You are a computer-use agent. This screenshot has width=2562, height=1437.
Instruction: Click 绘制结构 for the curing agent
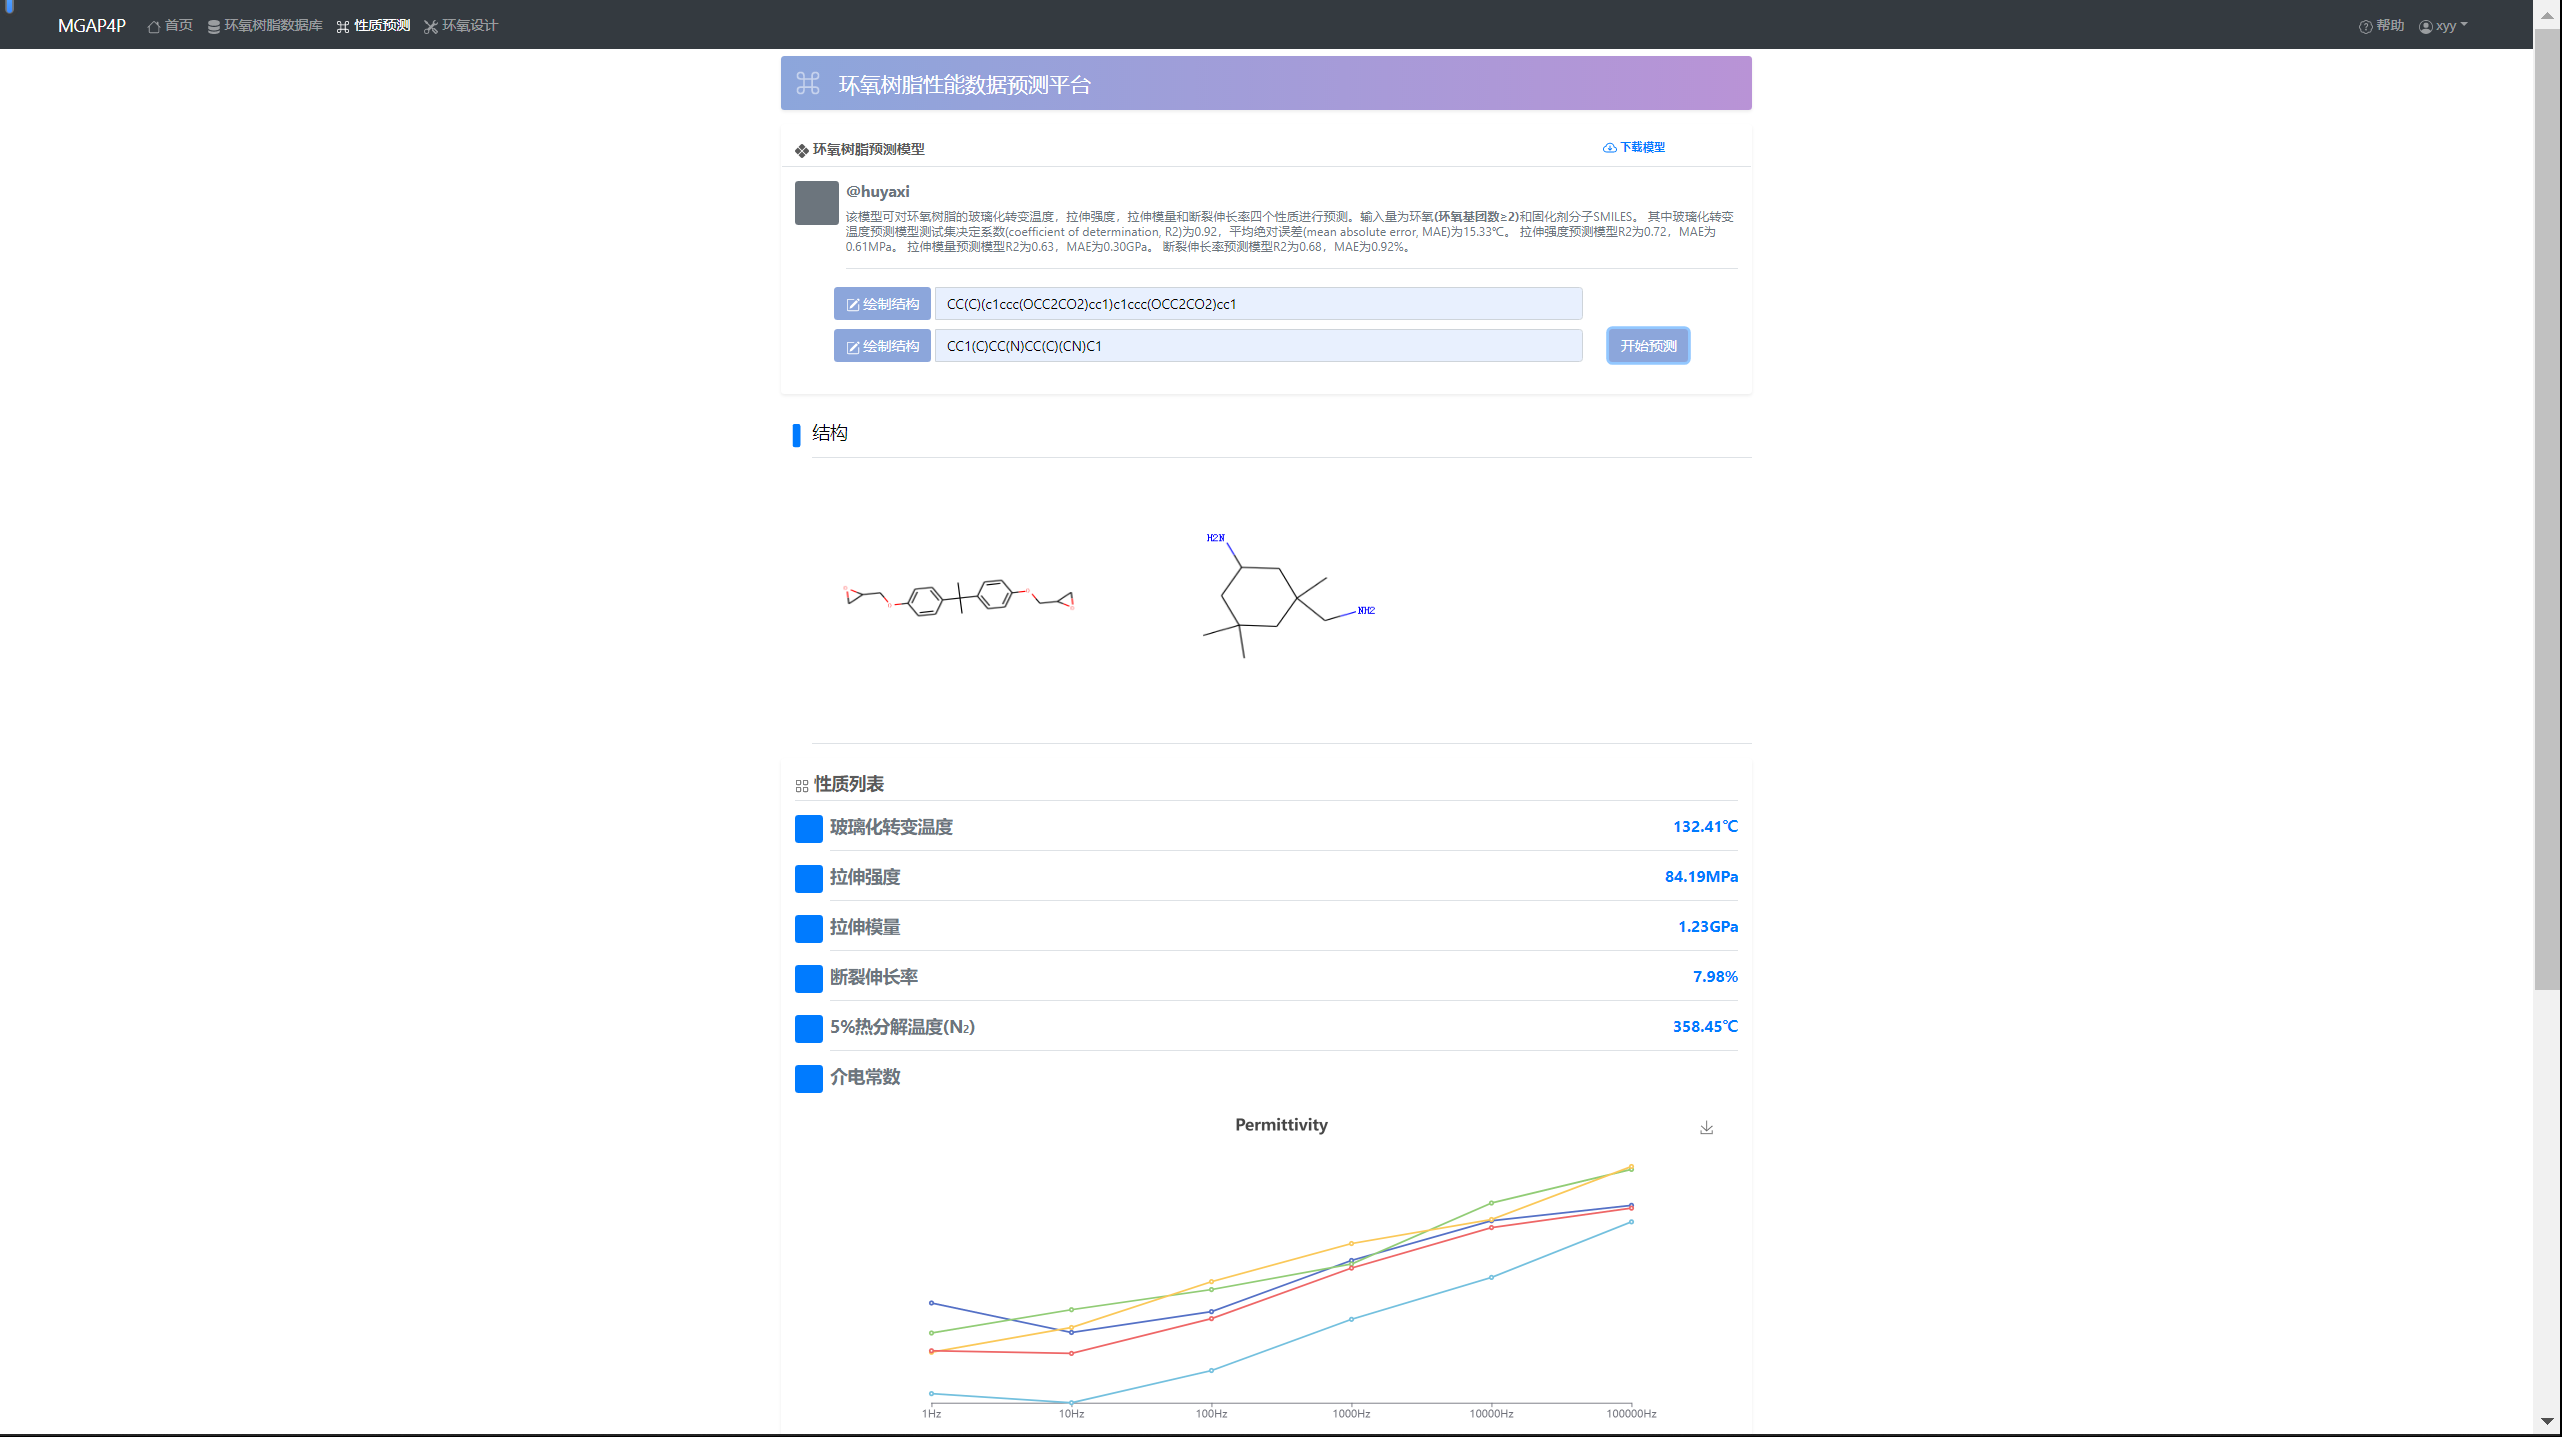click(882, 346)
